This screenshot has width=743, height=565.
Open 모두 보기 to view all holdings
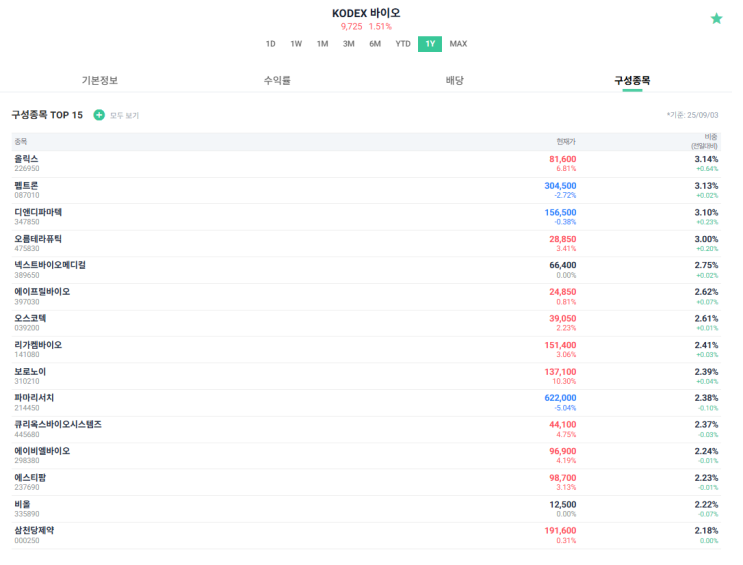[124, 116]
